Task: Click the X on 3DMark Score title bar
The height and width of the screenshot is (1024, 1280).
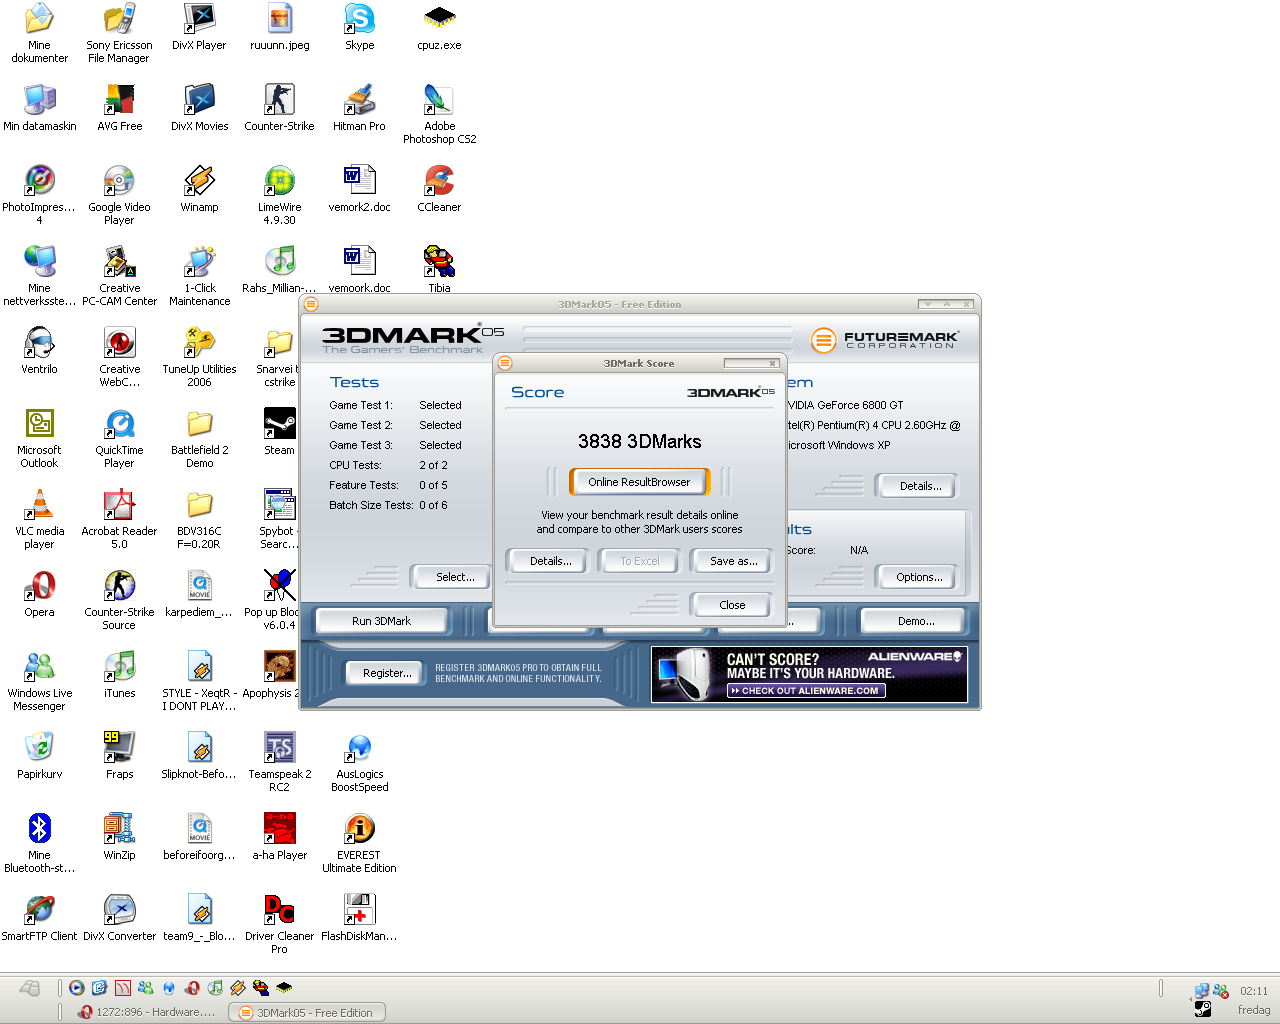Action: pyautogui.click(x=773, y=363)
